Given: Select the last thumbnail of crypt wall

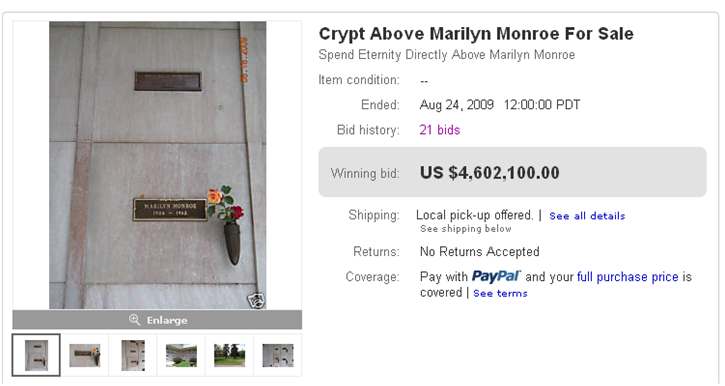Looking at the screenshot, I should point(278,355).
